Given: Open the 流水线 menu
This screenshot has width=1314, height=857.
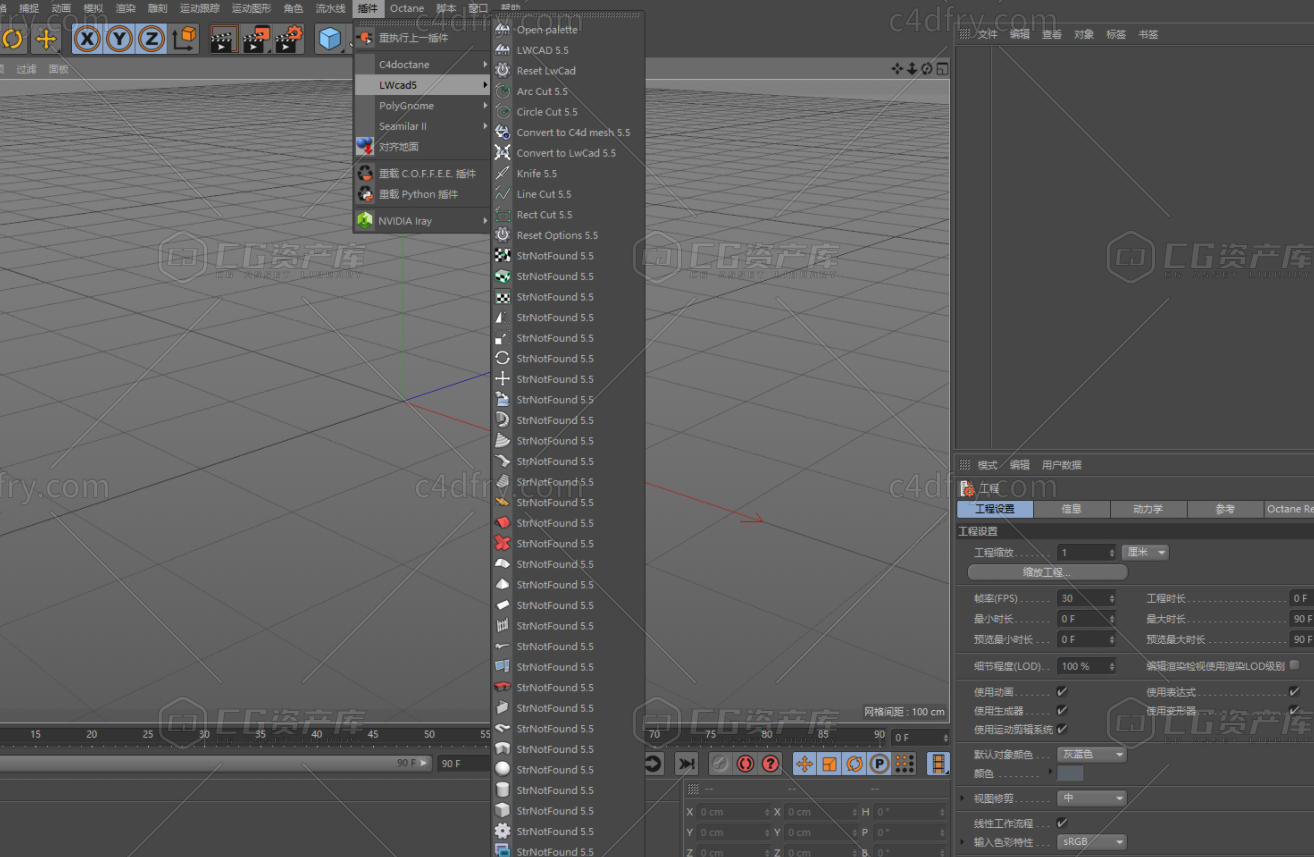Looking at the screenshot, I should tap(331, 8).
